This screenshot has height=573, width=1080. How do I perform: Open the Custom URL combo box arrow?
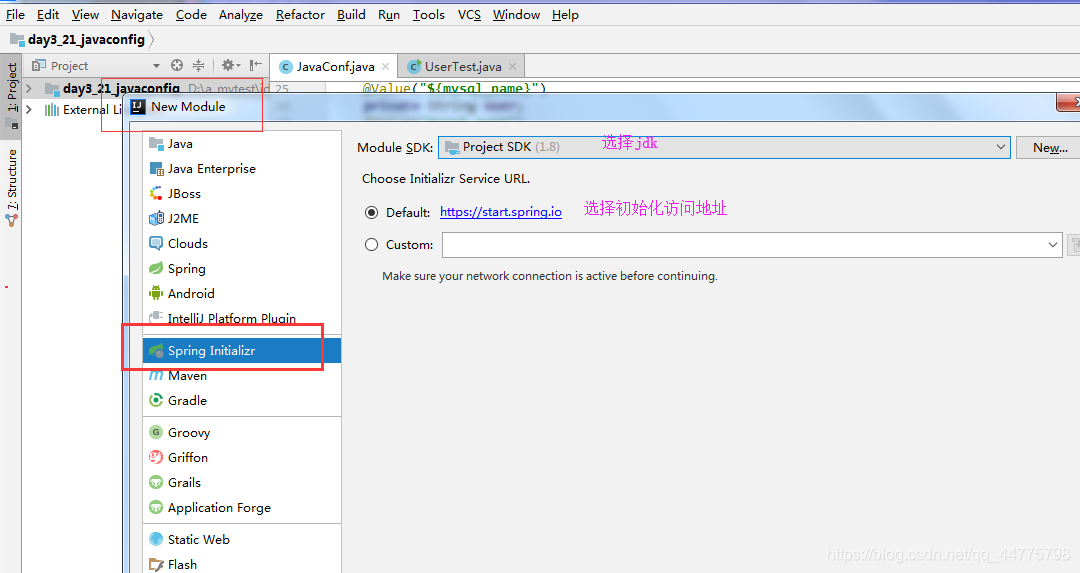tap(1052, 245)
